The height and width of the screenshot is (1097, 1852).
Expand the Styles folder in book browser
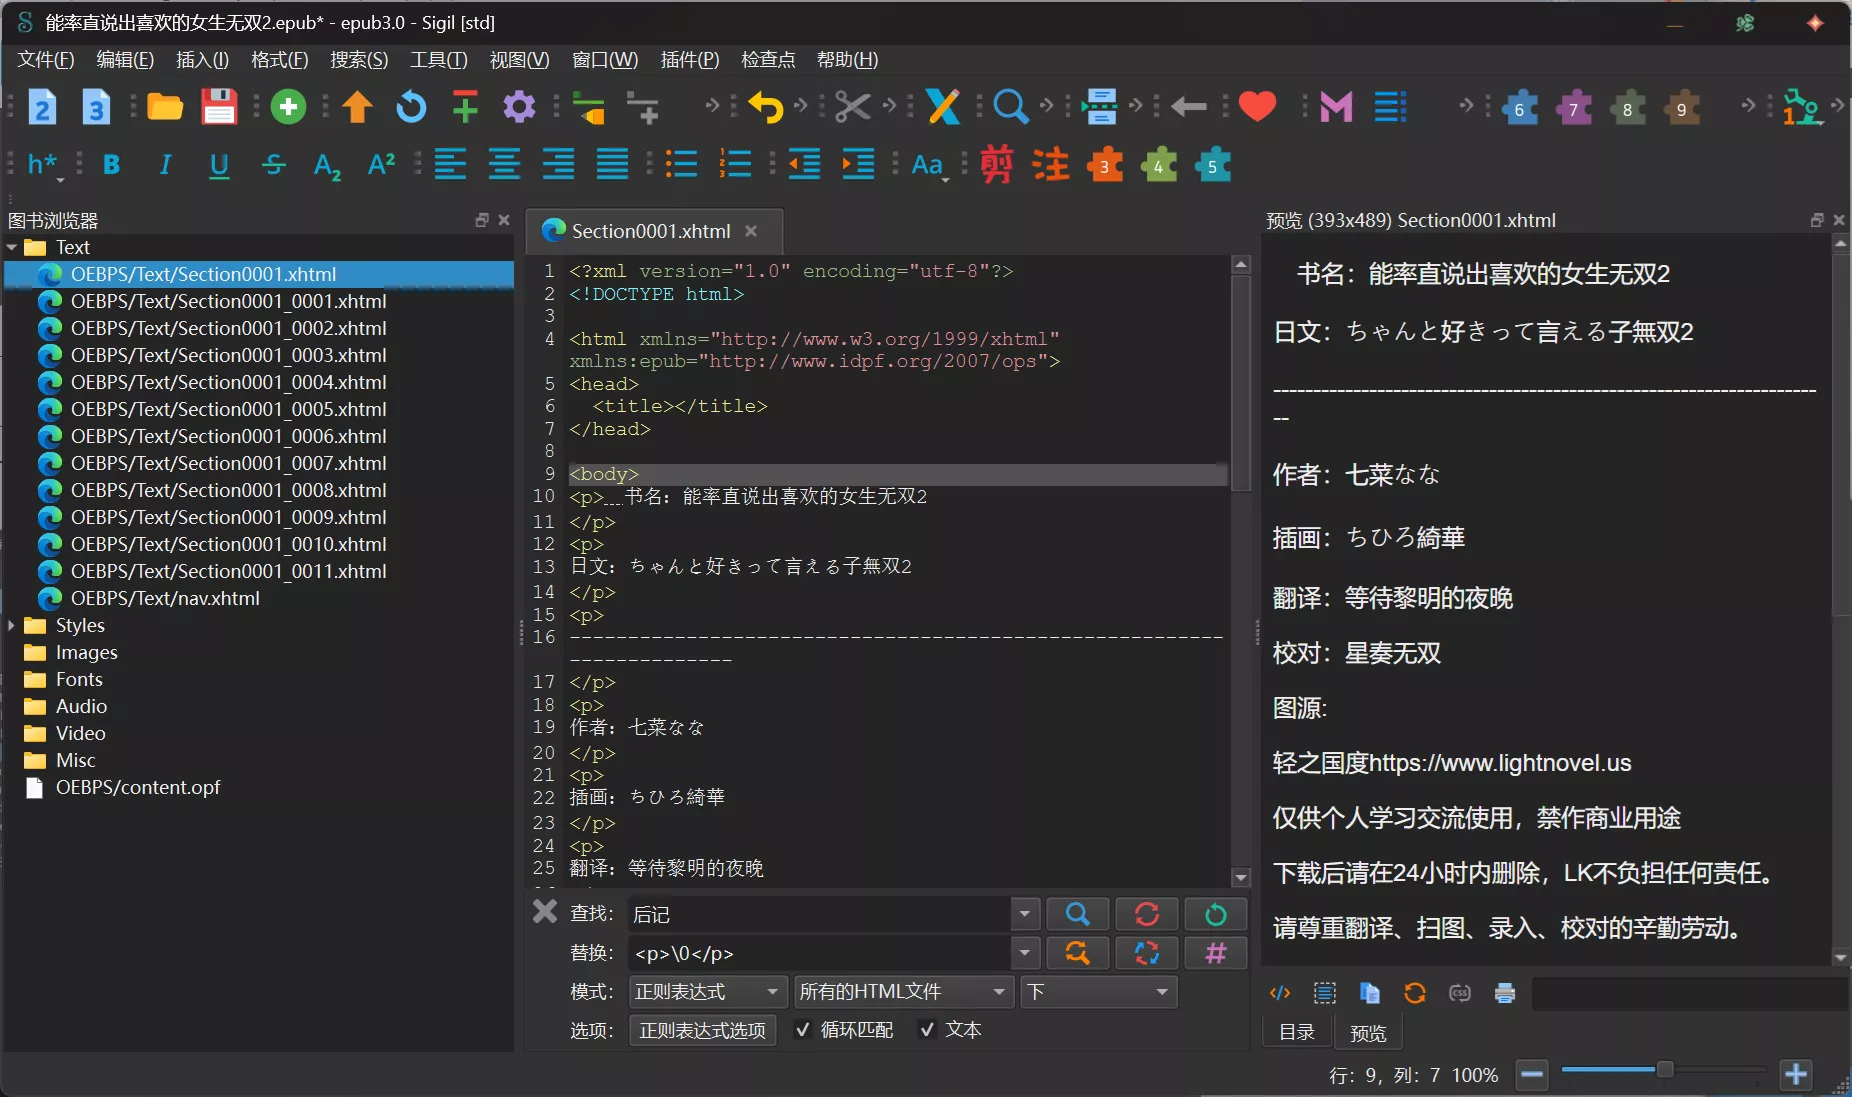[12, 626]
